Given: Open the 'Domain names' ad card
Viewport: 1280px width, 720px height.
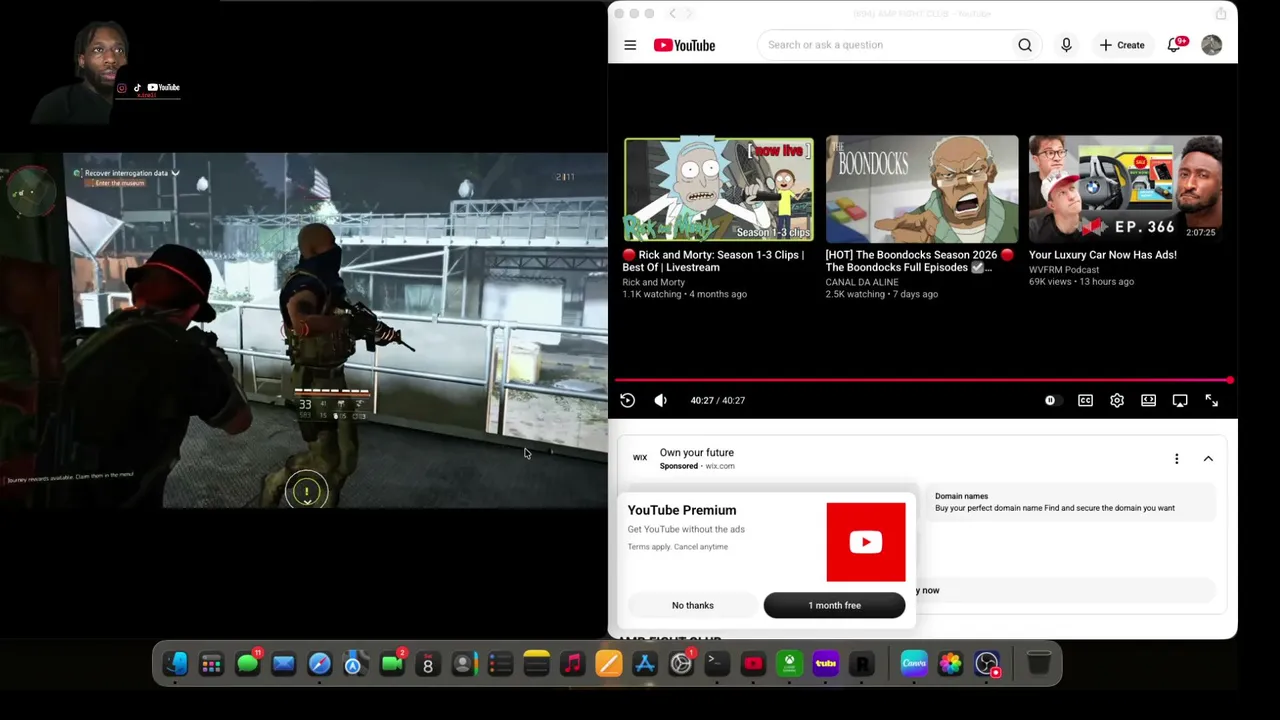Looking at the screenshot, I should click(1072, 502).
